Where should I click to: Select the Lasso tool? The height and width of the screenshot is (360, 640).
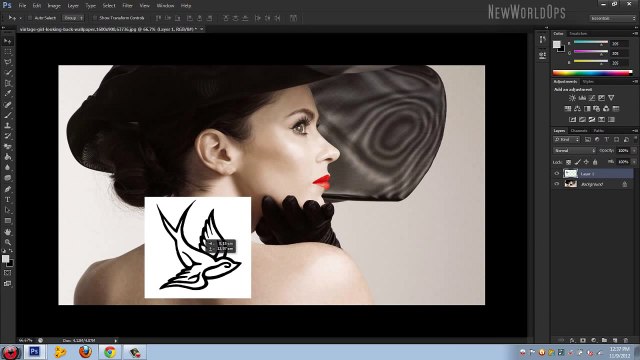8,62
